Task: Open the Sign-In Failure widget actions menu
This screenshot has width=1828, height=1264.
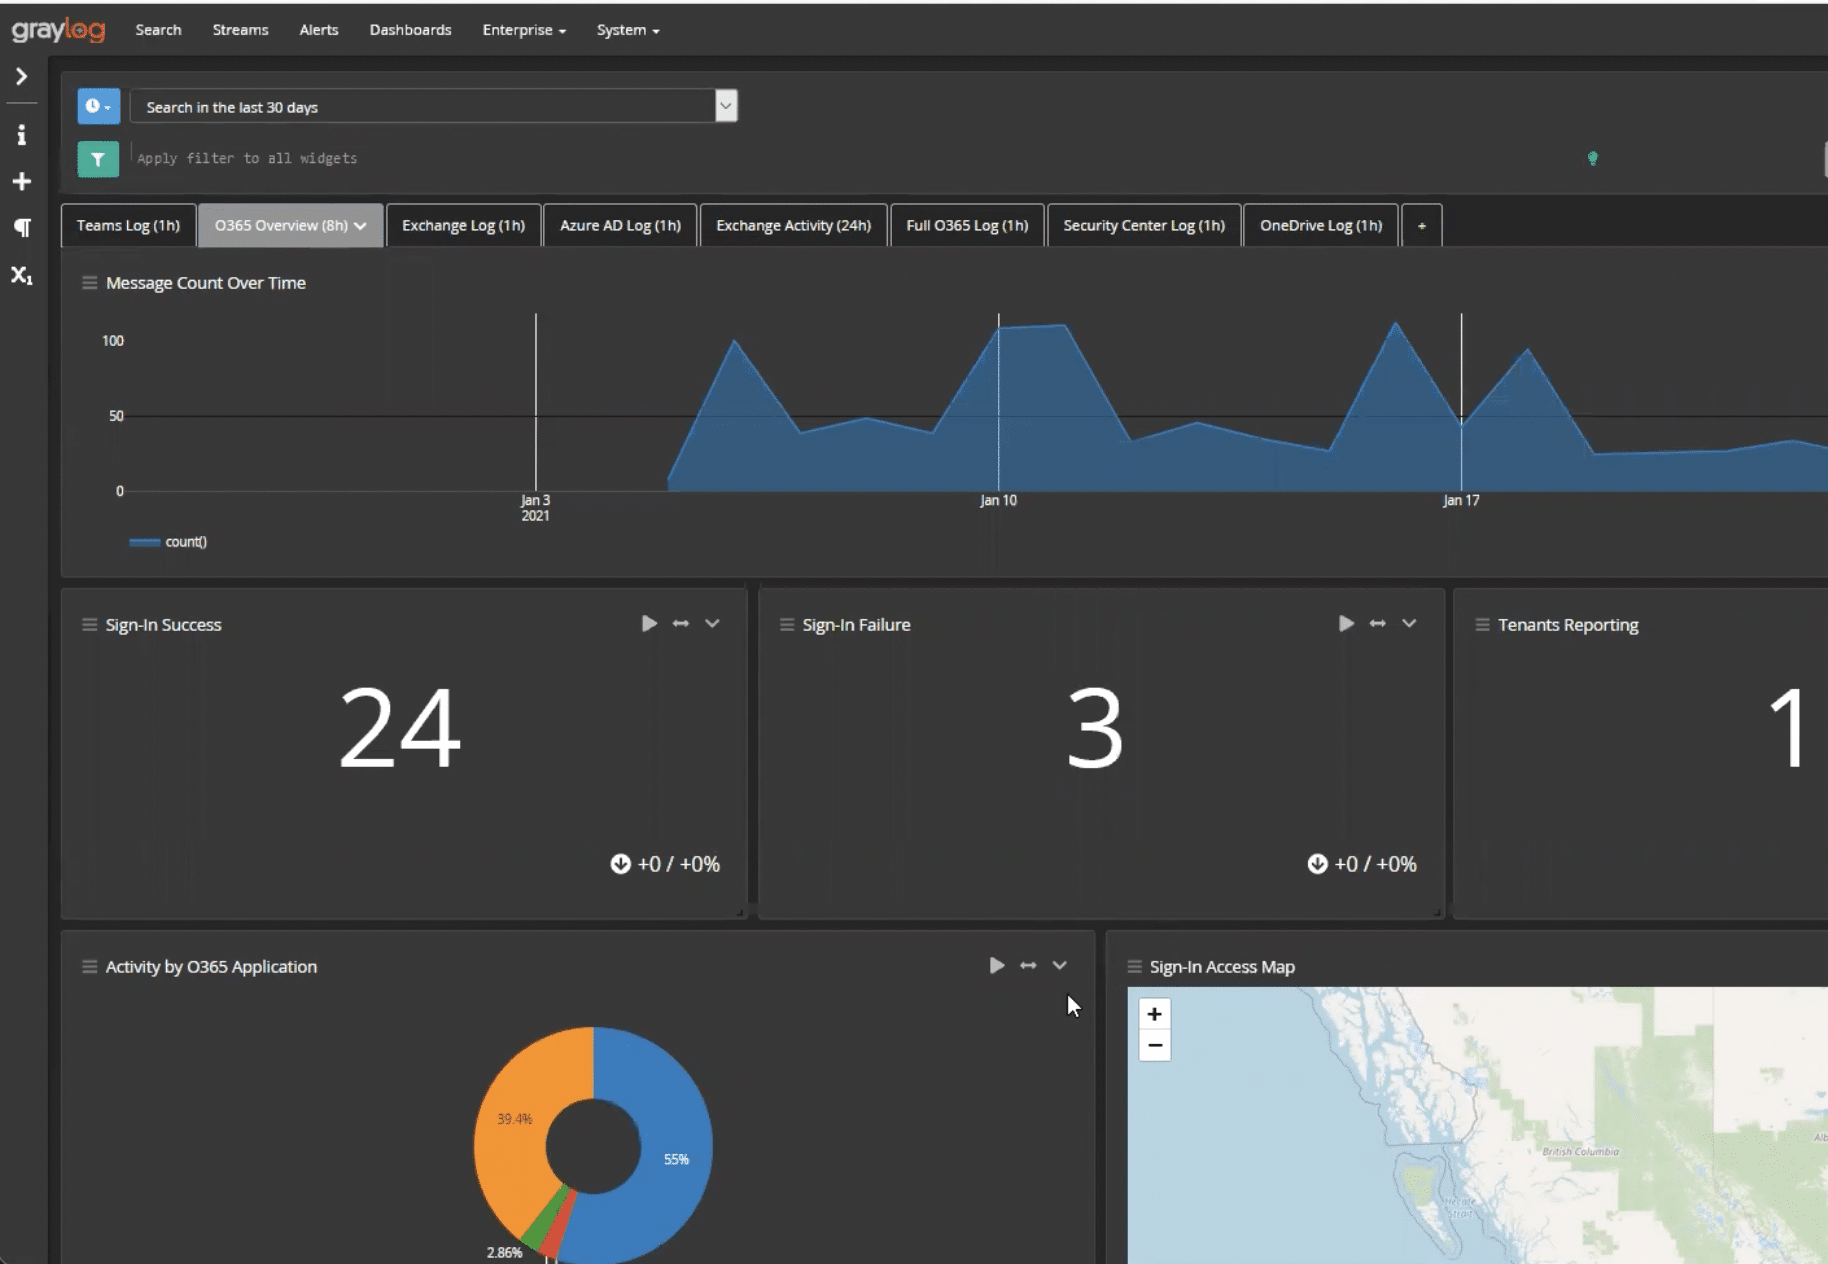Action: pyautogui.click(x=1410, y=623)
